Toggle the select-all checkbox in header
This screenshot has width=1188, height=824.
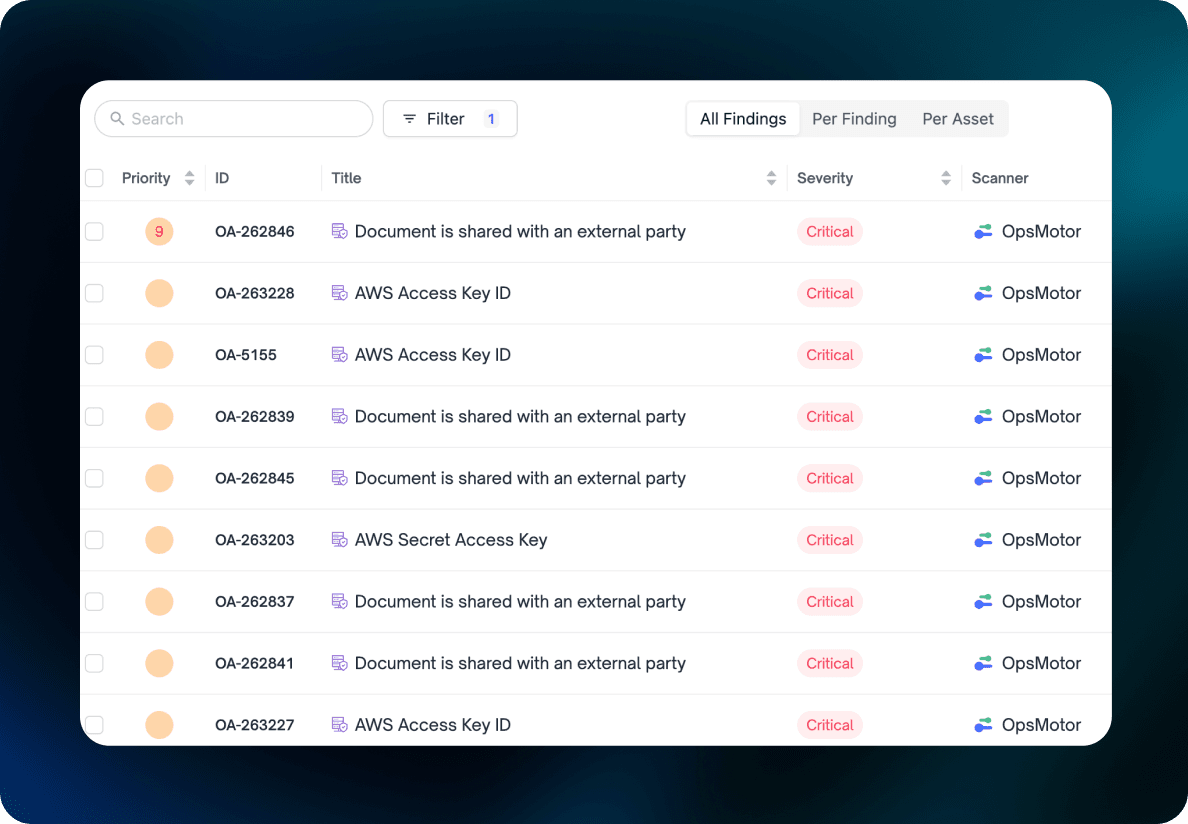[95, 178]
